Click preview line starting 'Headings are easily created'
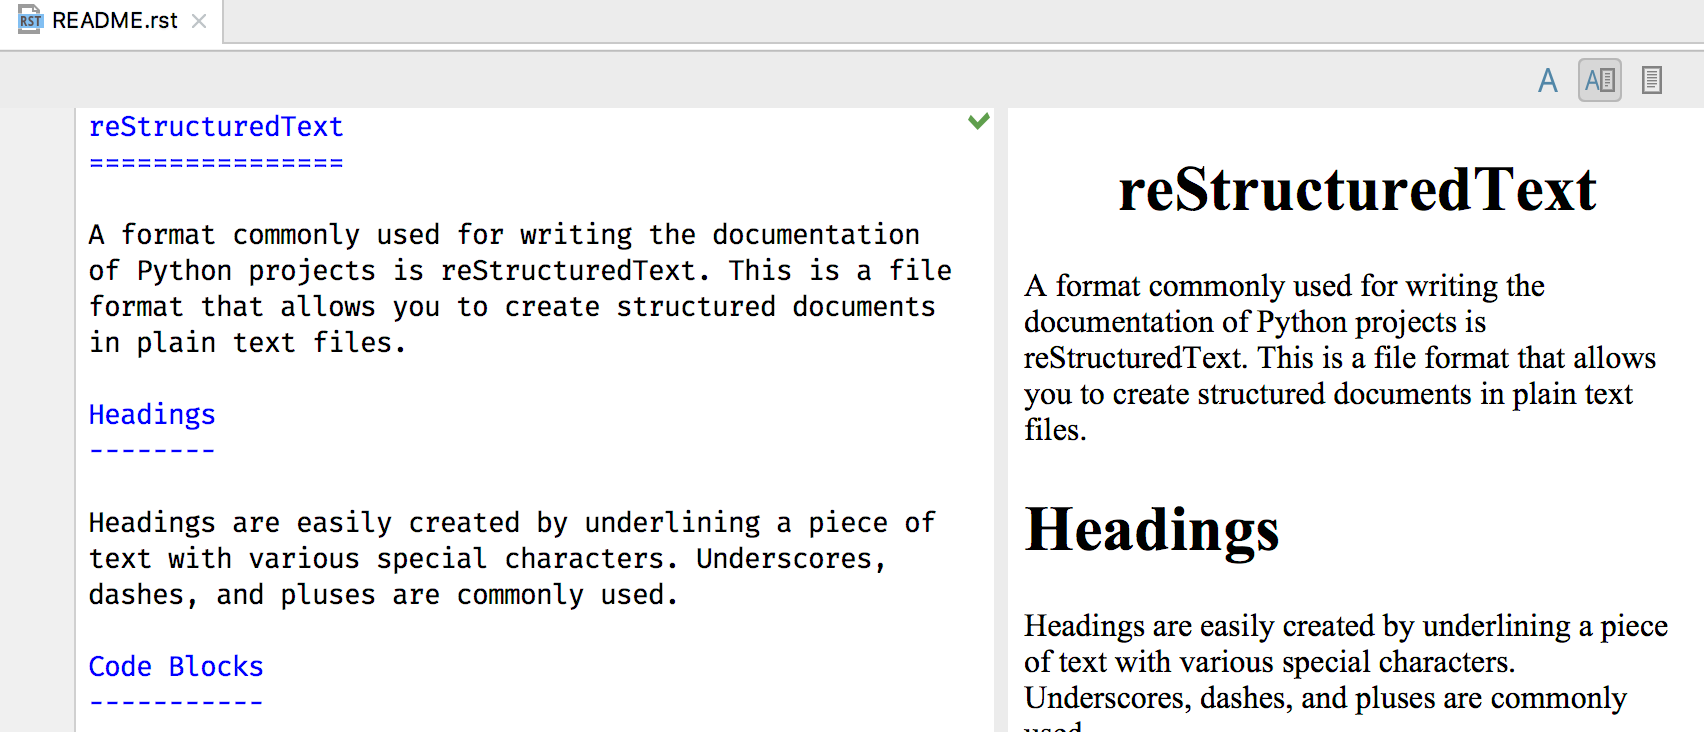Image resolution: width=1704 pixels, height=732 pixels. click(x=1346, y=626)
